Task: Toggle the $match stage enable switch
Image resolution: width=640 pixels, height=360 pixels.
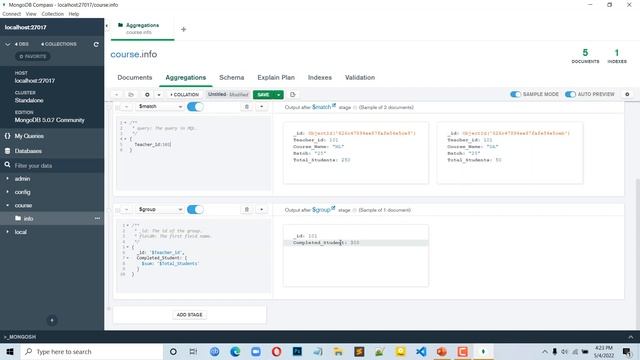Action: [x=195, y=107]
